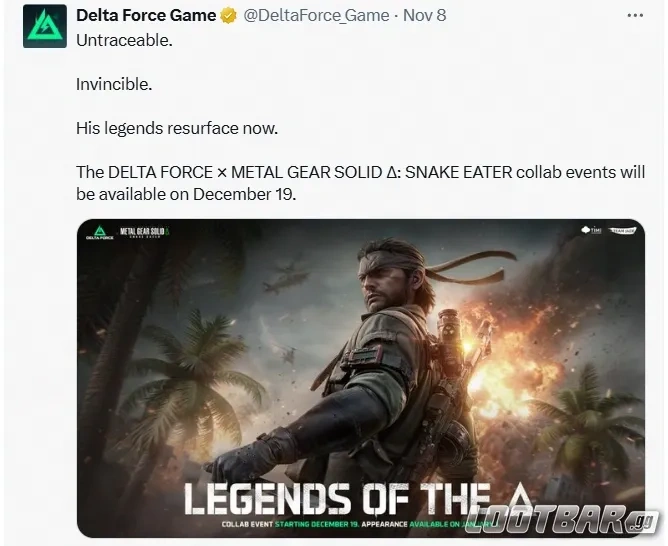668x546 pixels.
Task: Click the Team Jade logo in the banner
Action: tap(622, 230)
